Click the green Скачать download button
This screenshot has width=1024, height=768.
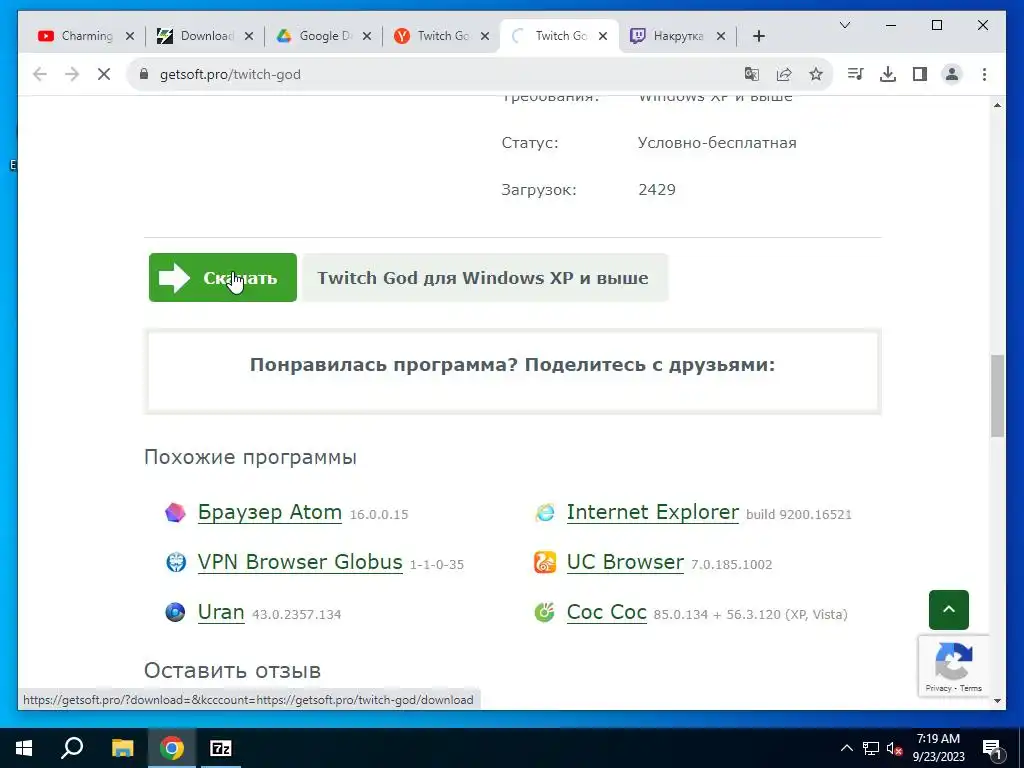tap(223, 278)
